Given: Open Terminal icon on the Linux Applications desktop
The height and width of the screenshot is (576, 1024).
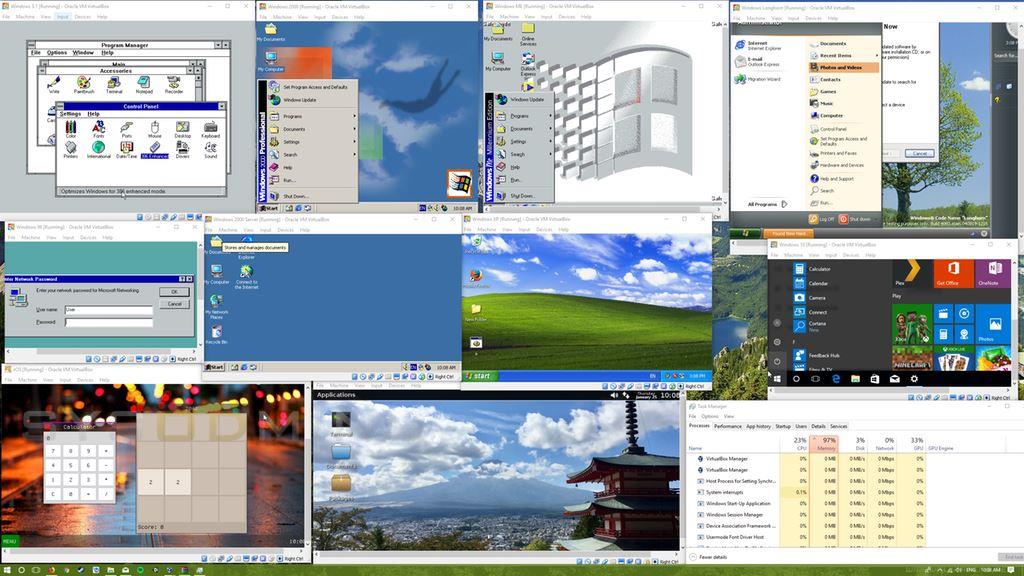Looking at the screenshot, I should (x=341, y=424).
